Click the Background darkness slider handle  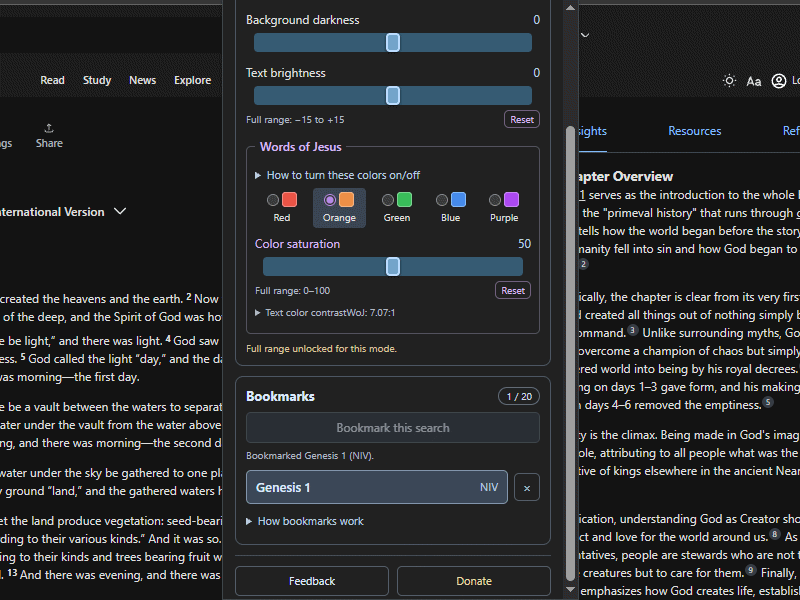click(393, 43)
